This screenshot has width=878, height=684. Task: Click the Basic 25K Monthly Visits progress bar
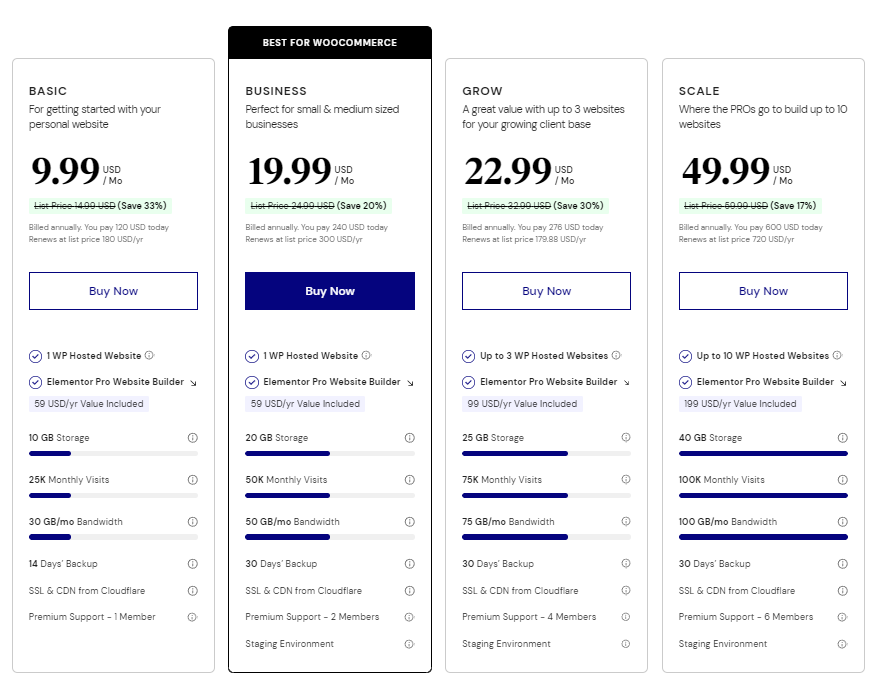113,495
